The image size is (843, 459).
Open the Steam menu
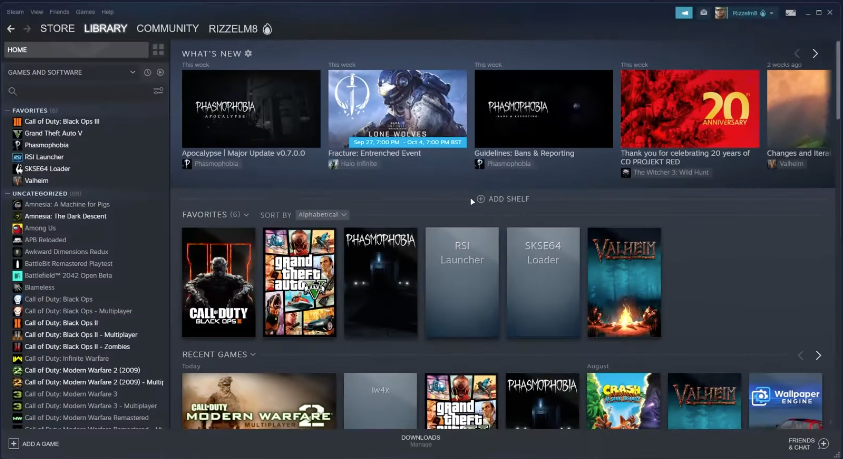click(15, 12)
